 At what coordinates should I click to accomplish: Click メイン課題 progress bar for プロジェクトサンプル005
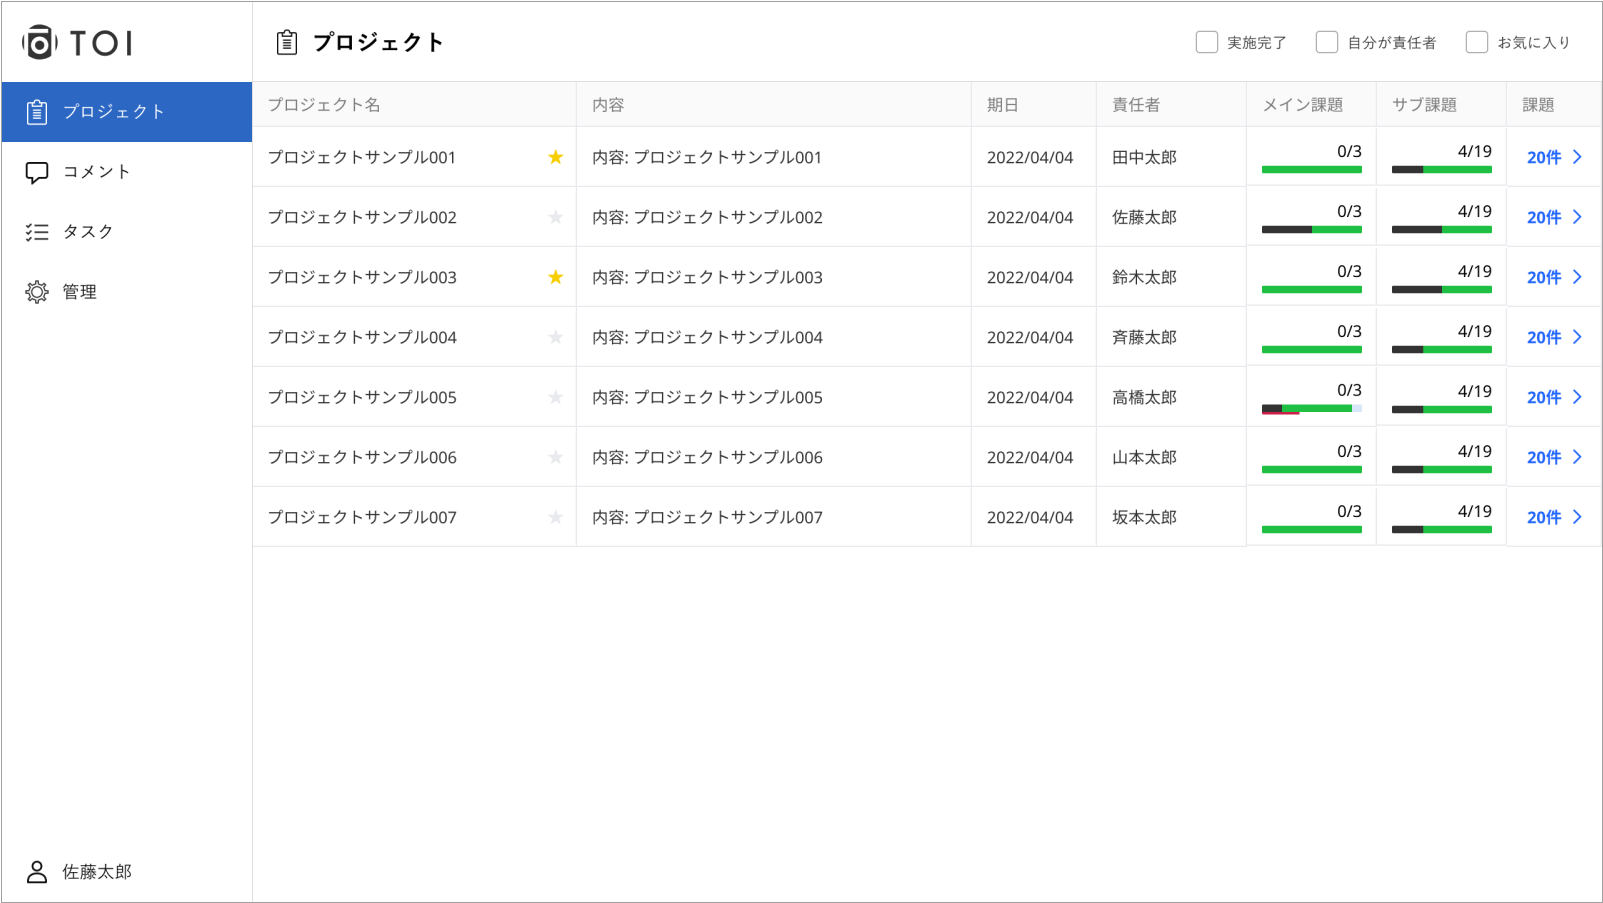point(1311,408)
